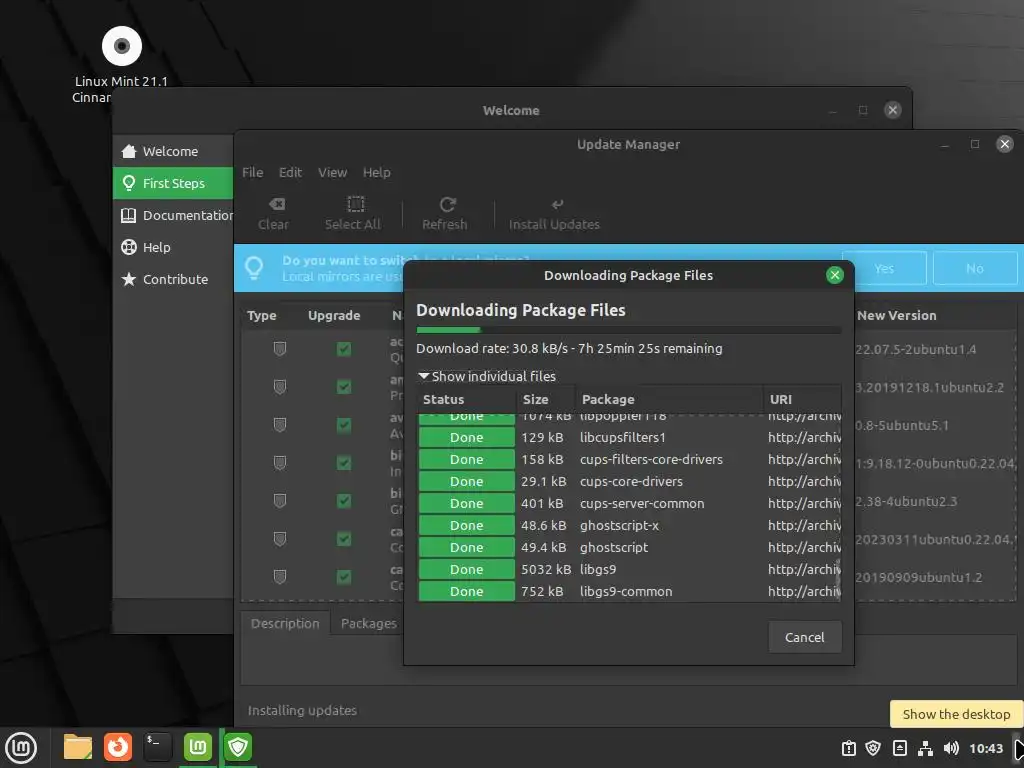This screenshot has width=1024, height=768.
Task: Click the notes tray icon beside the network icon
Action: 899,748
